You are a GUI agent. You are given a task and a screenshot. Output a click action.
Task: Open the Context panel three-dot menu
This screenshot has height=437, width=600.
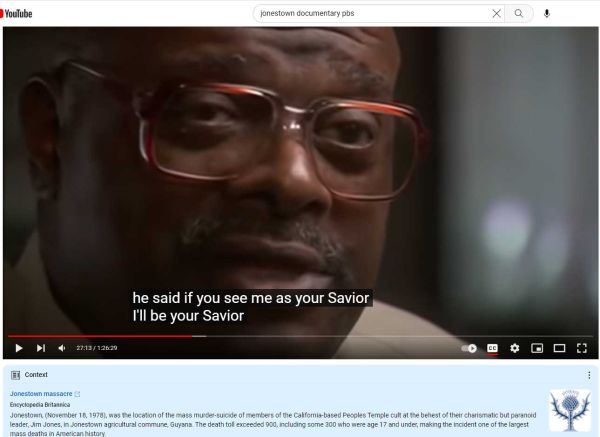pyautogui.click(x=589, y=375)
